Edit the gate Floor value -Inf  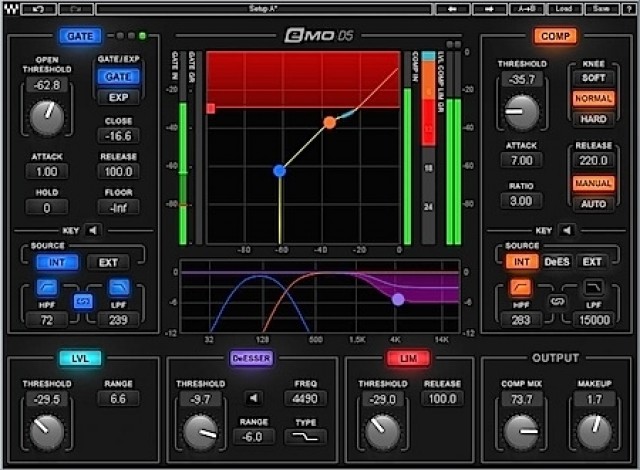[x=118, y=208]
